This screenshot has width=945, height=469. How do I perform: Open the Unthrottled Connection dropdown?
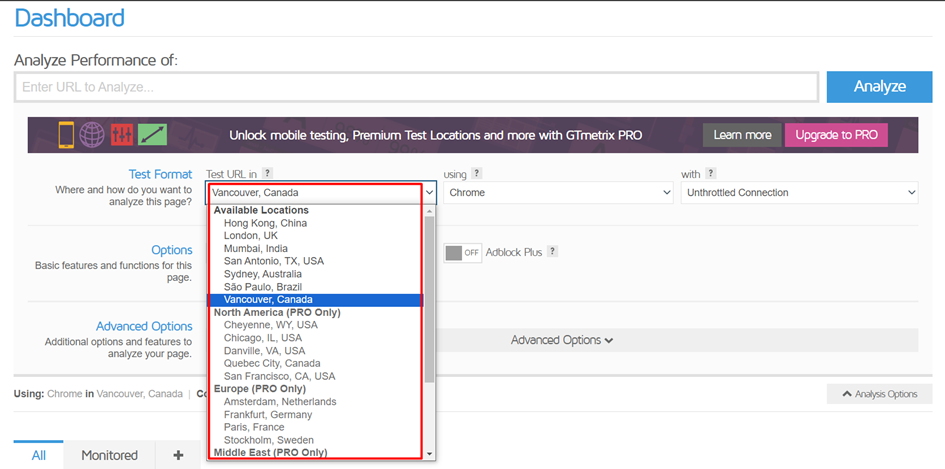tap(798, 193)
